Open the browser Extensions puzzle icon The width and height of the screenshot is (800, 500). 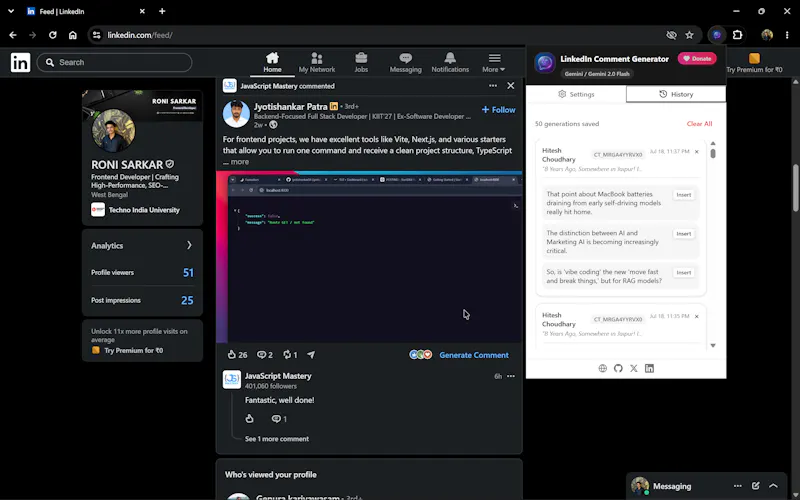[x=737, y=35]
